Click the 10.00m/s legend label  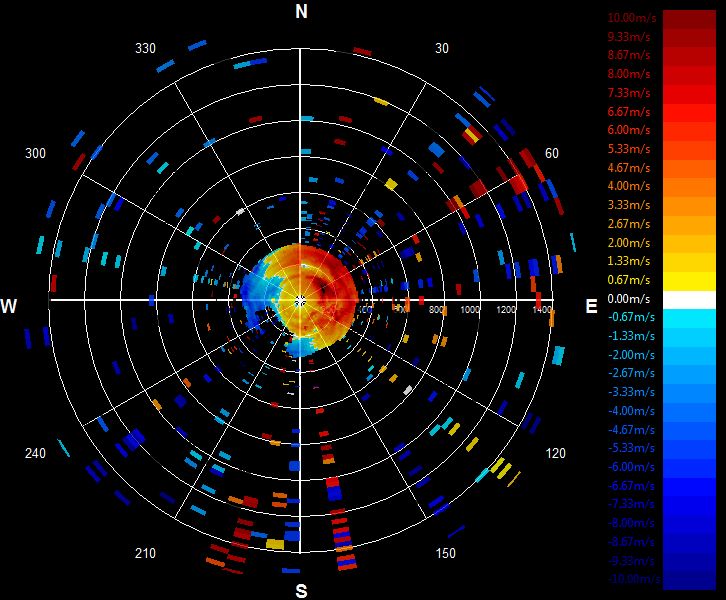632,18
